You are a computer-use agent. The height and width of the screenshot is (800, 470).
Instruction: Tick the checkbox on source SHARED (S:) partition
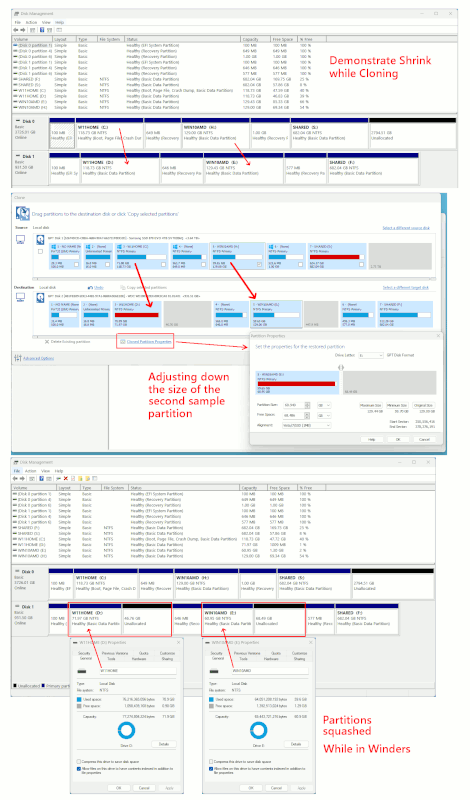pos(361,264)
